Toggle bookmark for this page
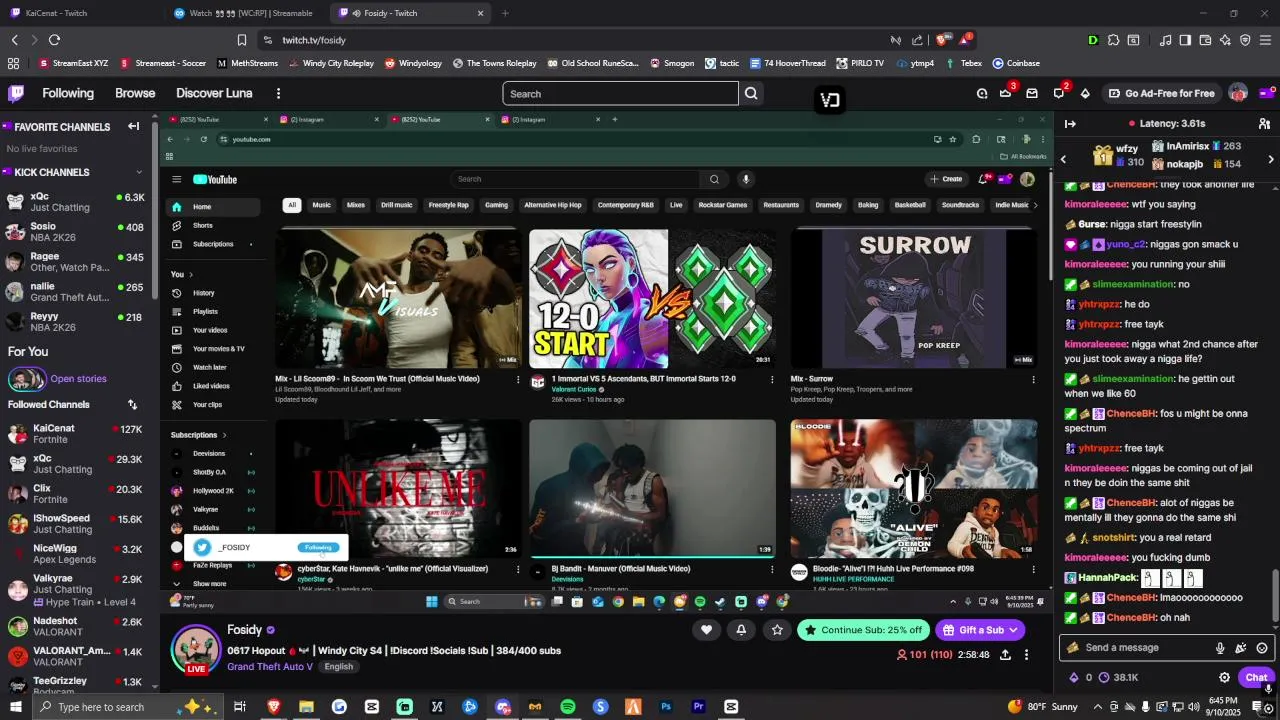This screenshot has width=1280, height=720. (x=242, y=40)
